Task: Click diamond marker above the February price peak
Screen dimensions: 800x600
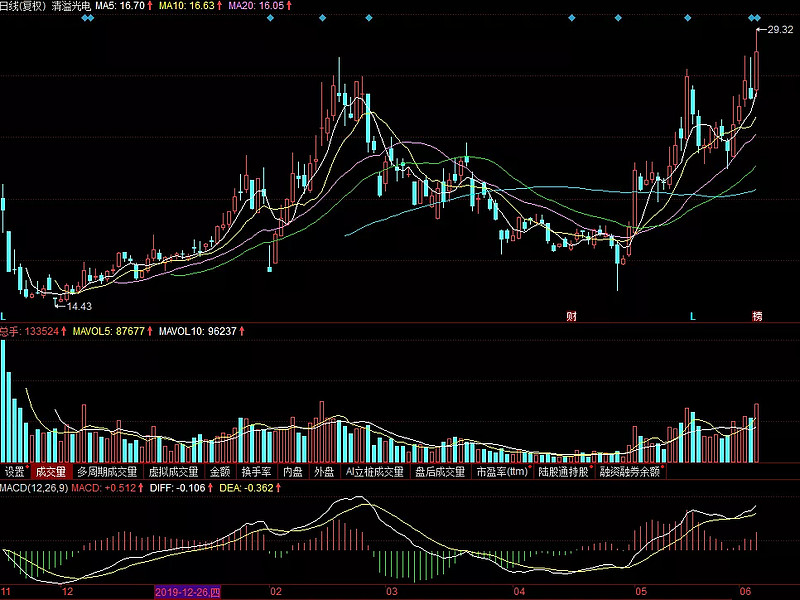Action: tap(322, 18)
